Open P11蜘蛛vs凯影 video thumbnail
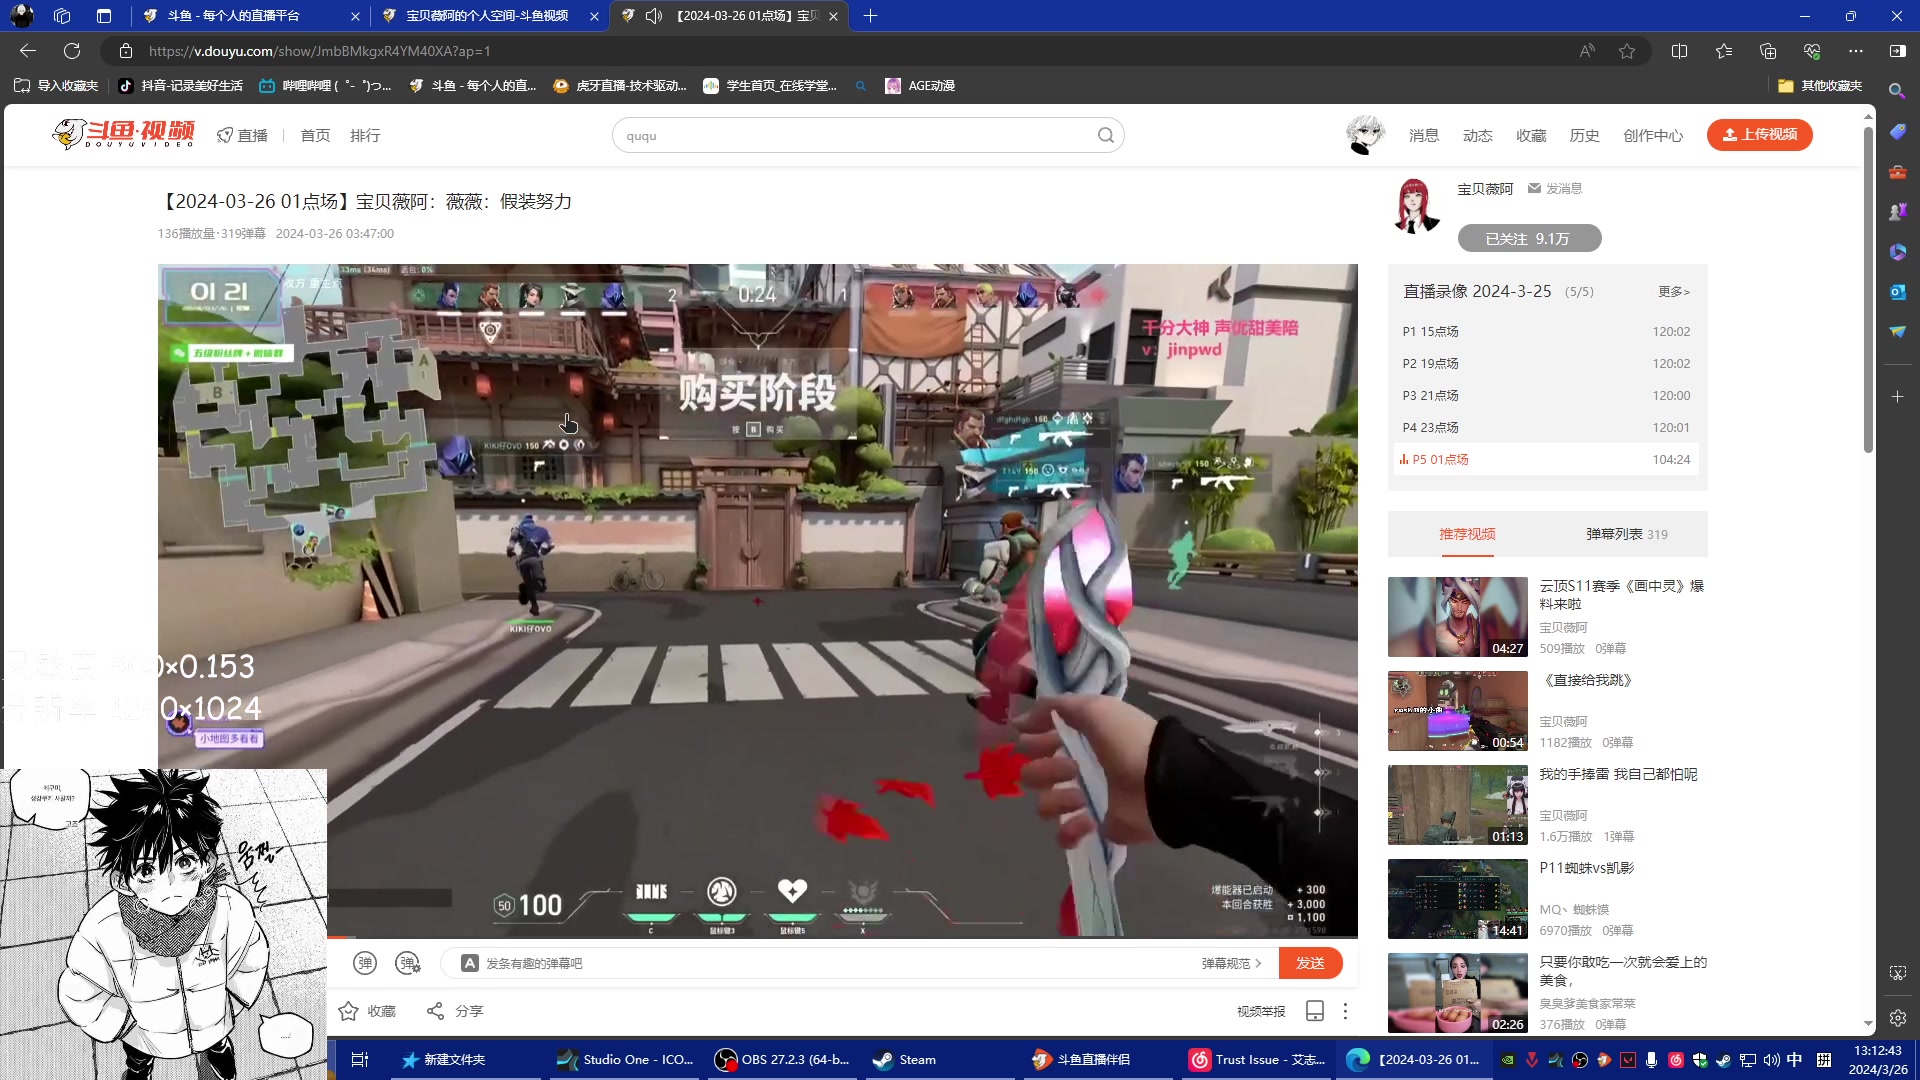 coord(1457,898)
